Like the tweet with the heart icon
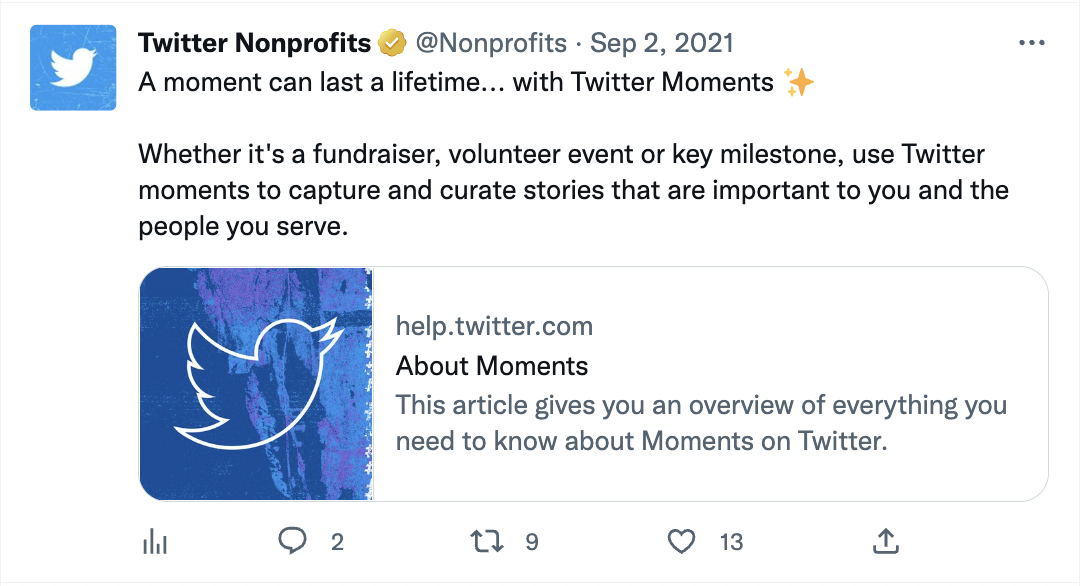Image resolution: width=1082 pixels, height=586 pixels. coord(681,542)
